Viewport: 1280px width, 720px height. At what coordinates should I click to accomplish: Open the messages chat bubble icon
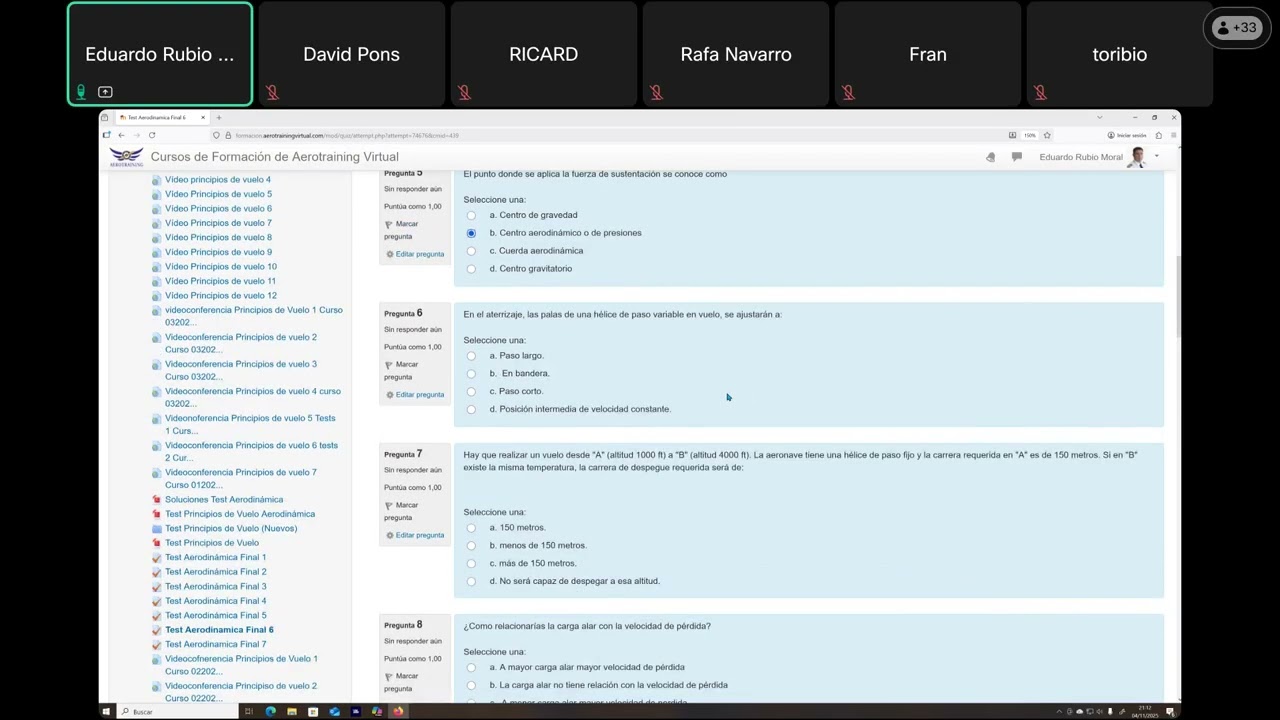(x=1016, y=157)
